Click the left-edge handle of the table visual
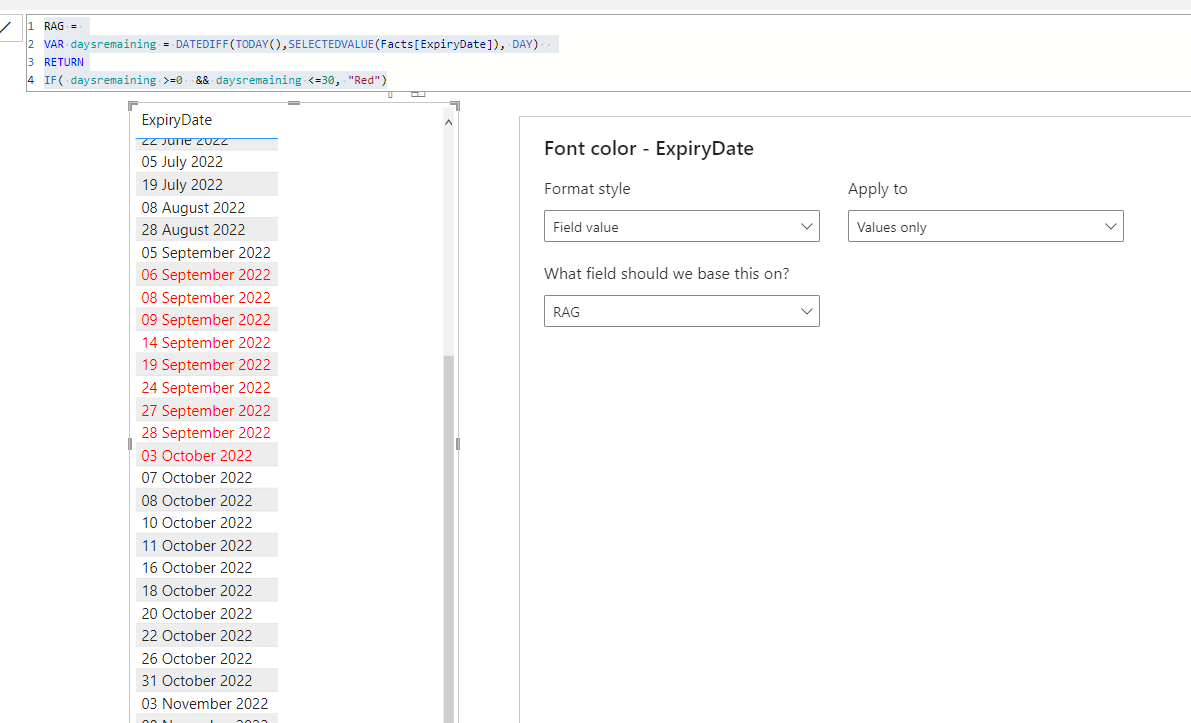Viewport: 1191px width, 723px height. [130, 444]
